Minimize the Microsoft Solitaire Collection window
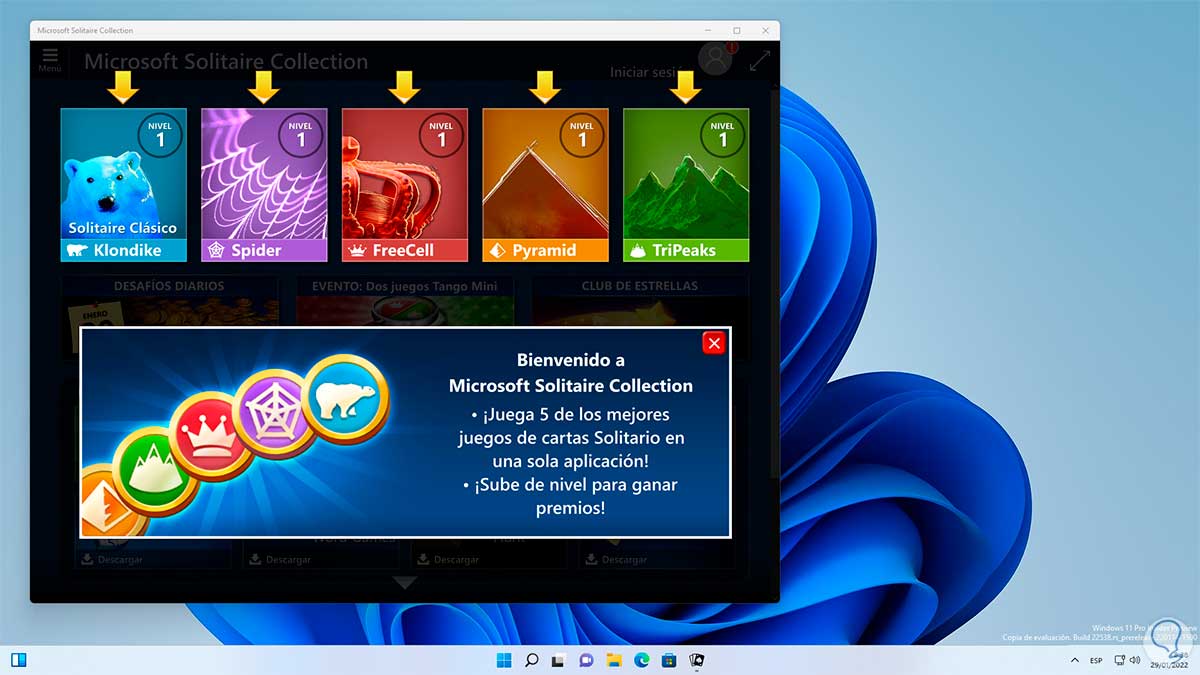This screenshot has width=1200, height=675. point(706,30)
